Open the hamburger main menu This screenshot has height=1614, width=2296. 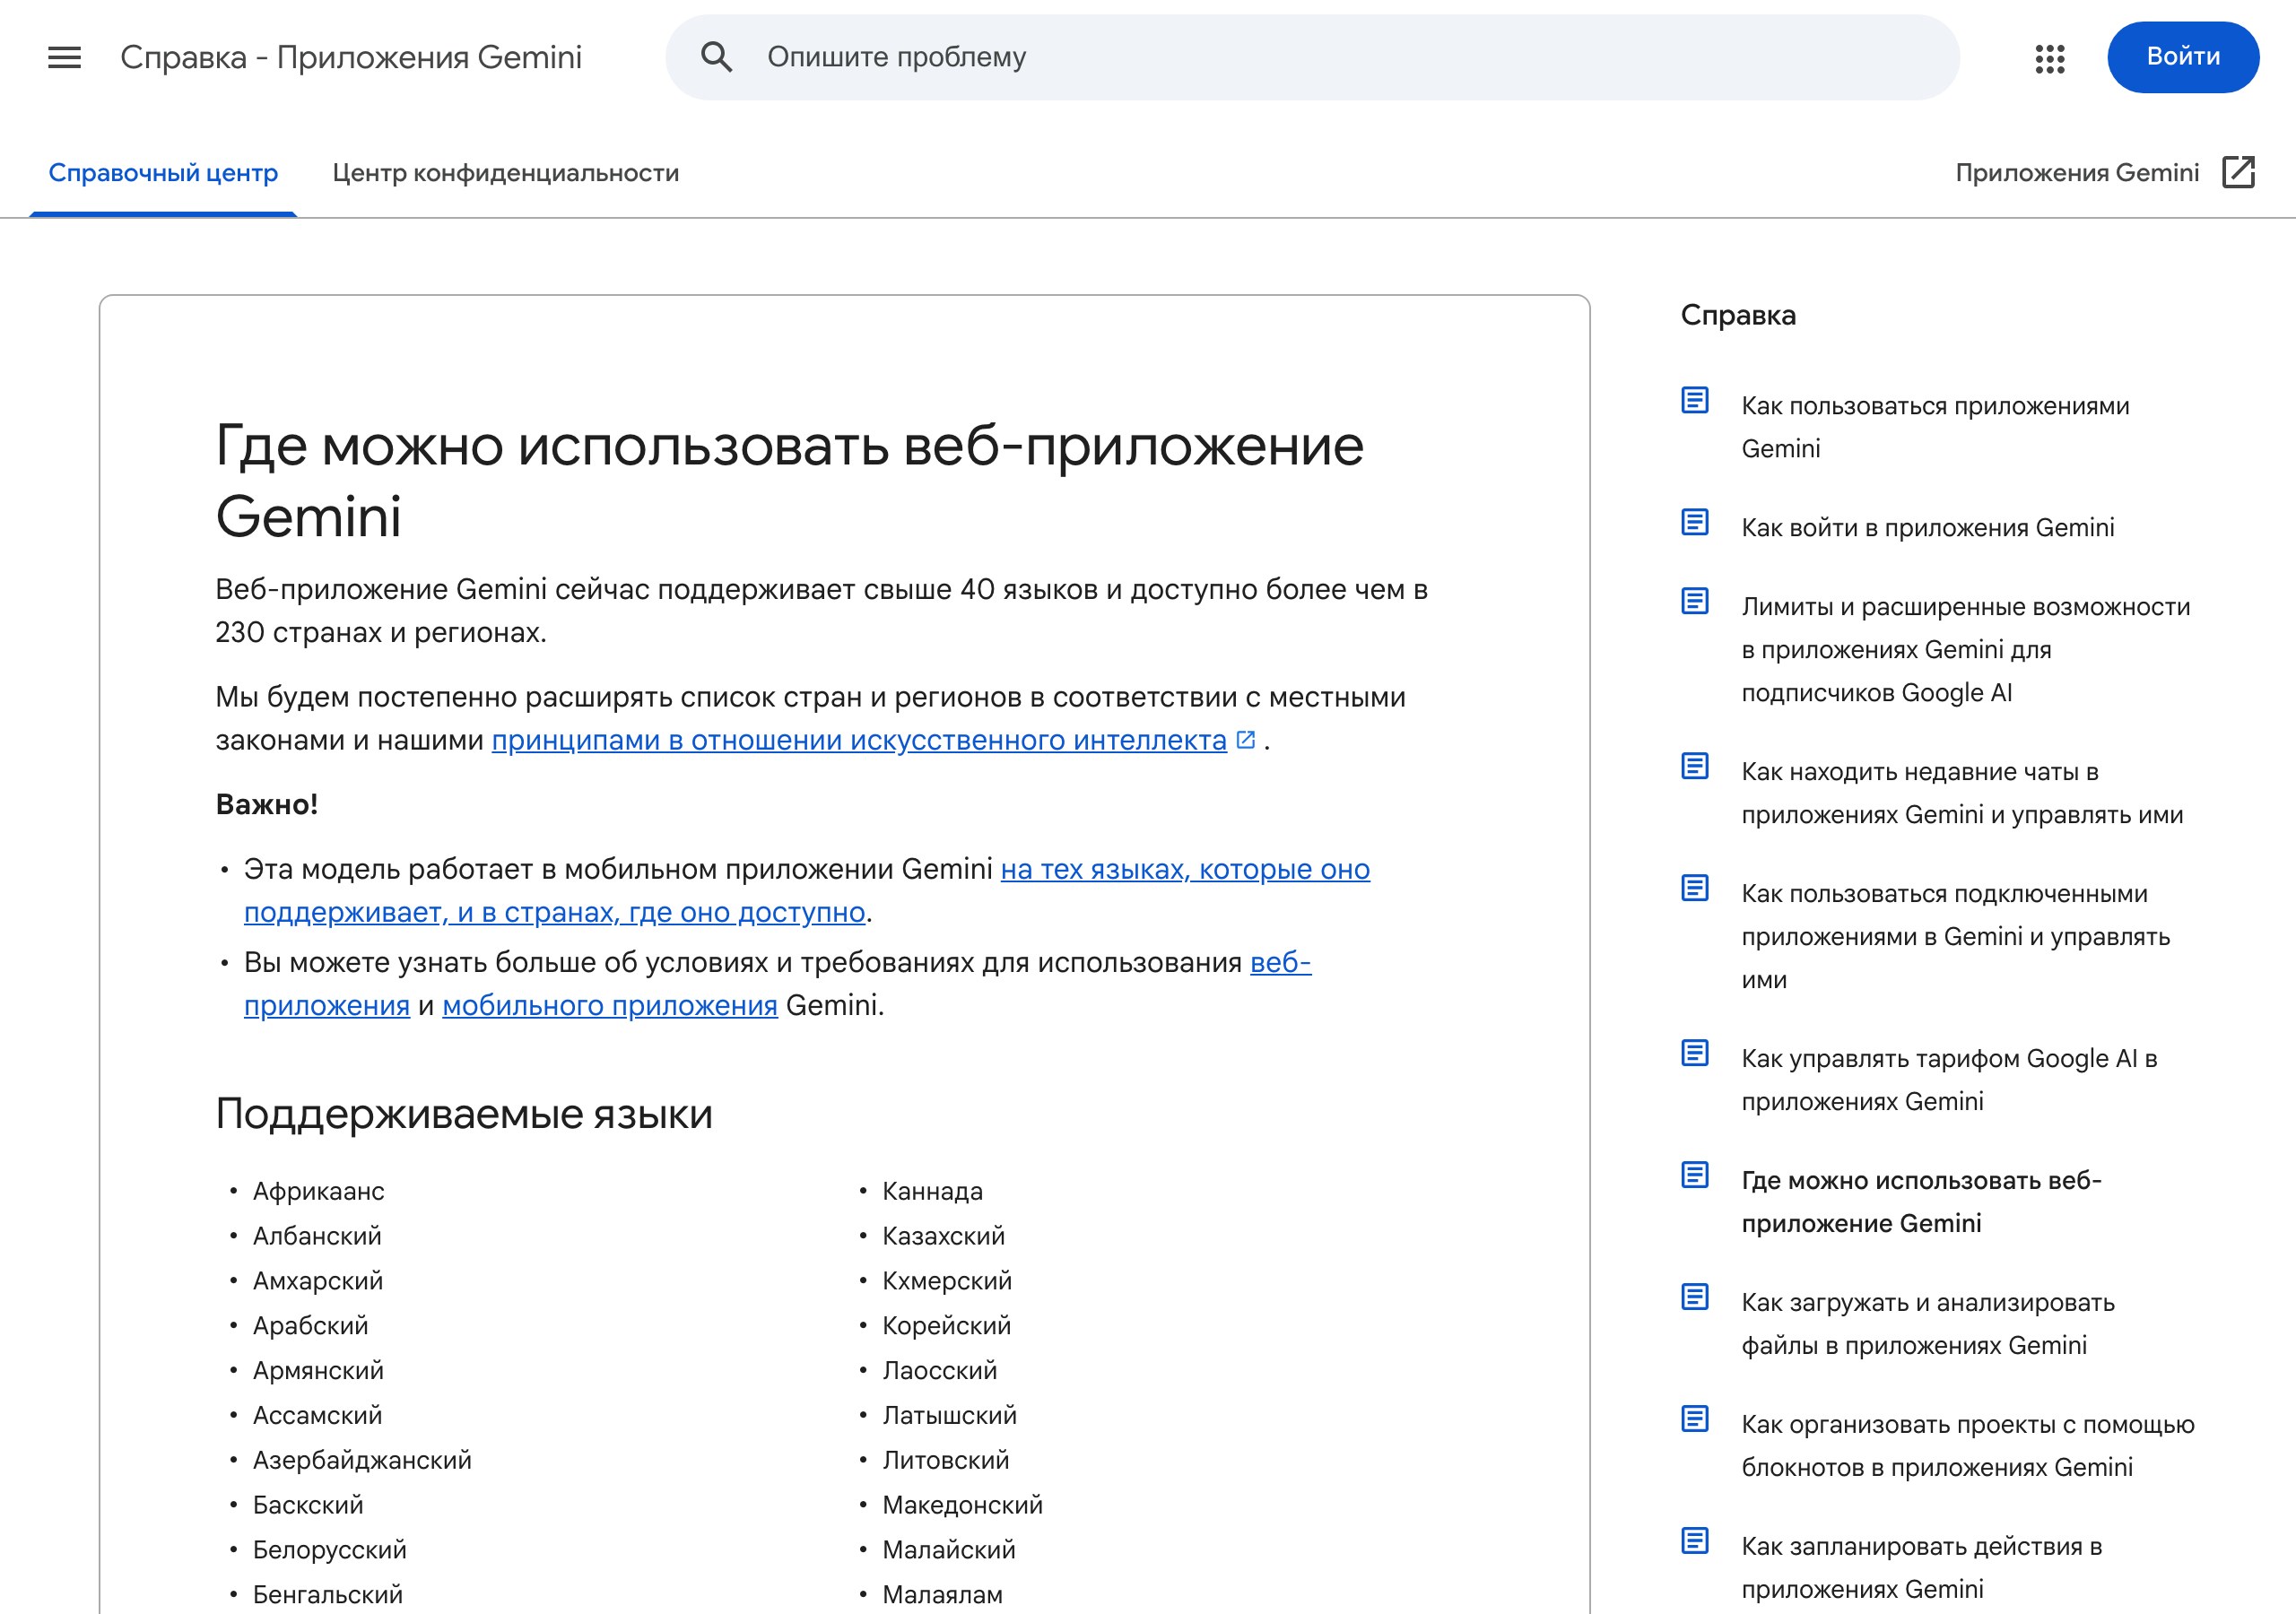coord(64,58)
